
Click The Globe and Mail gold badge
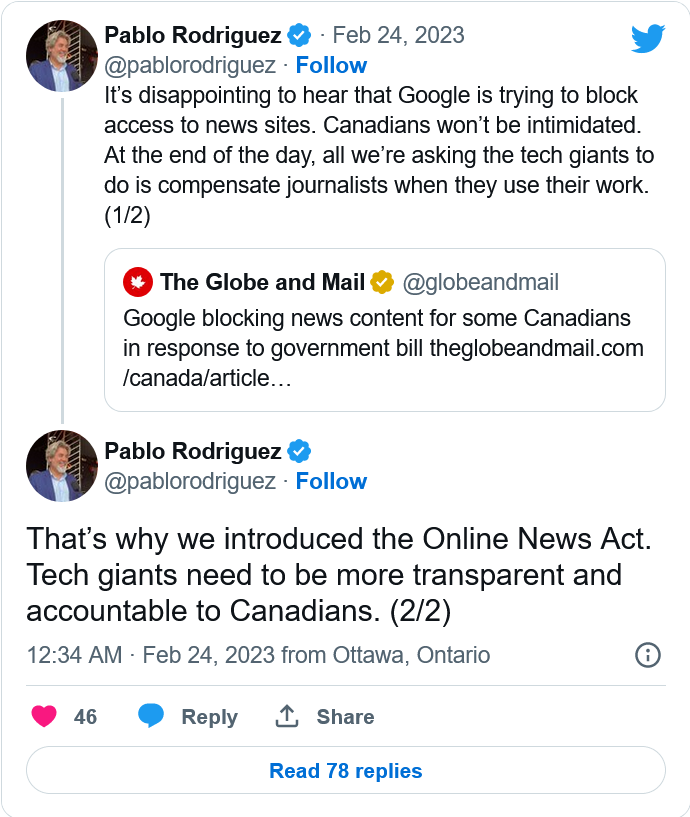[x=382, y=282]
